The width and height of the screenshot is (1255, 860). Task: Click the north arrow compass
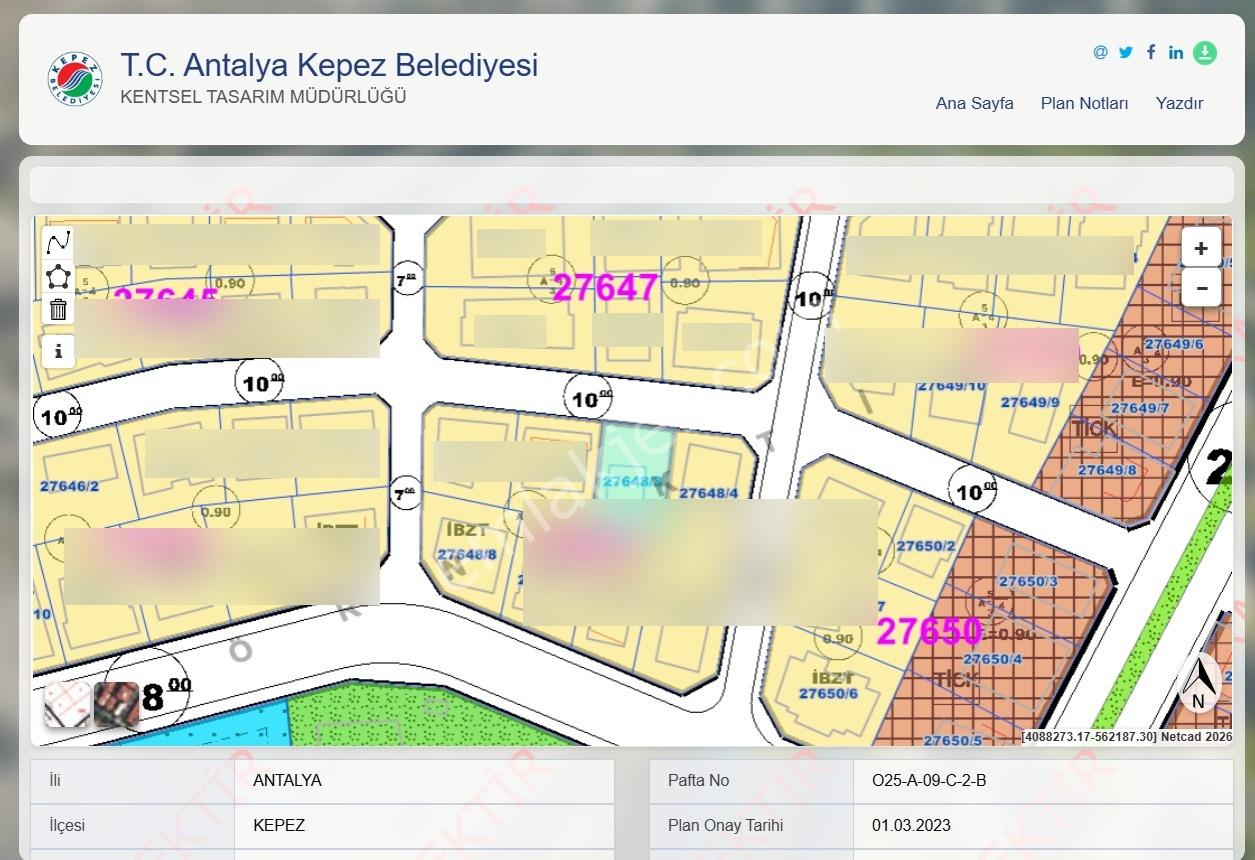pyautogui.click(x=1199, y=683)
